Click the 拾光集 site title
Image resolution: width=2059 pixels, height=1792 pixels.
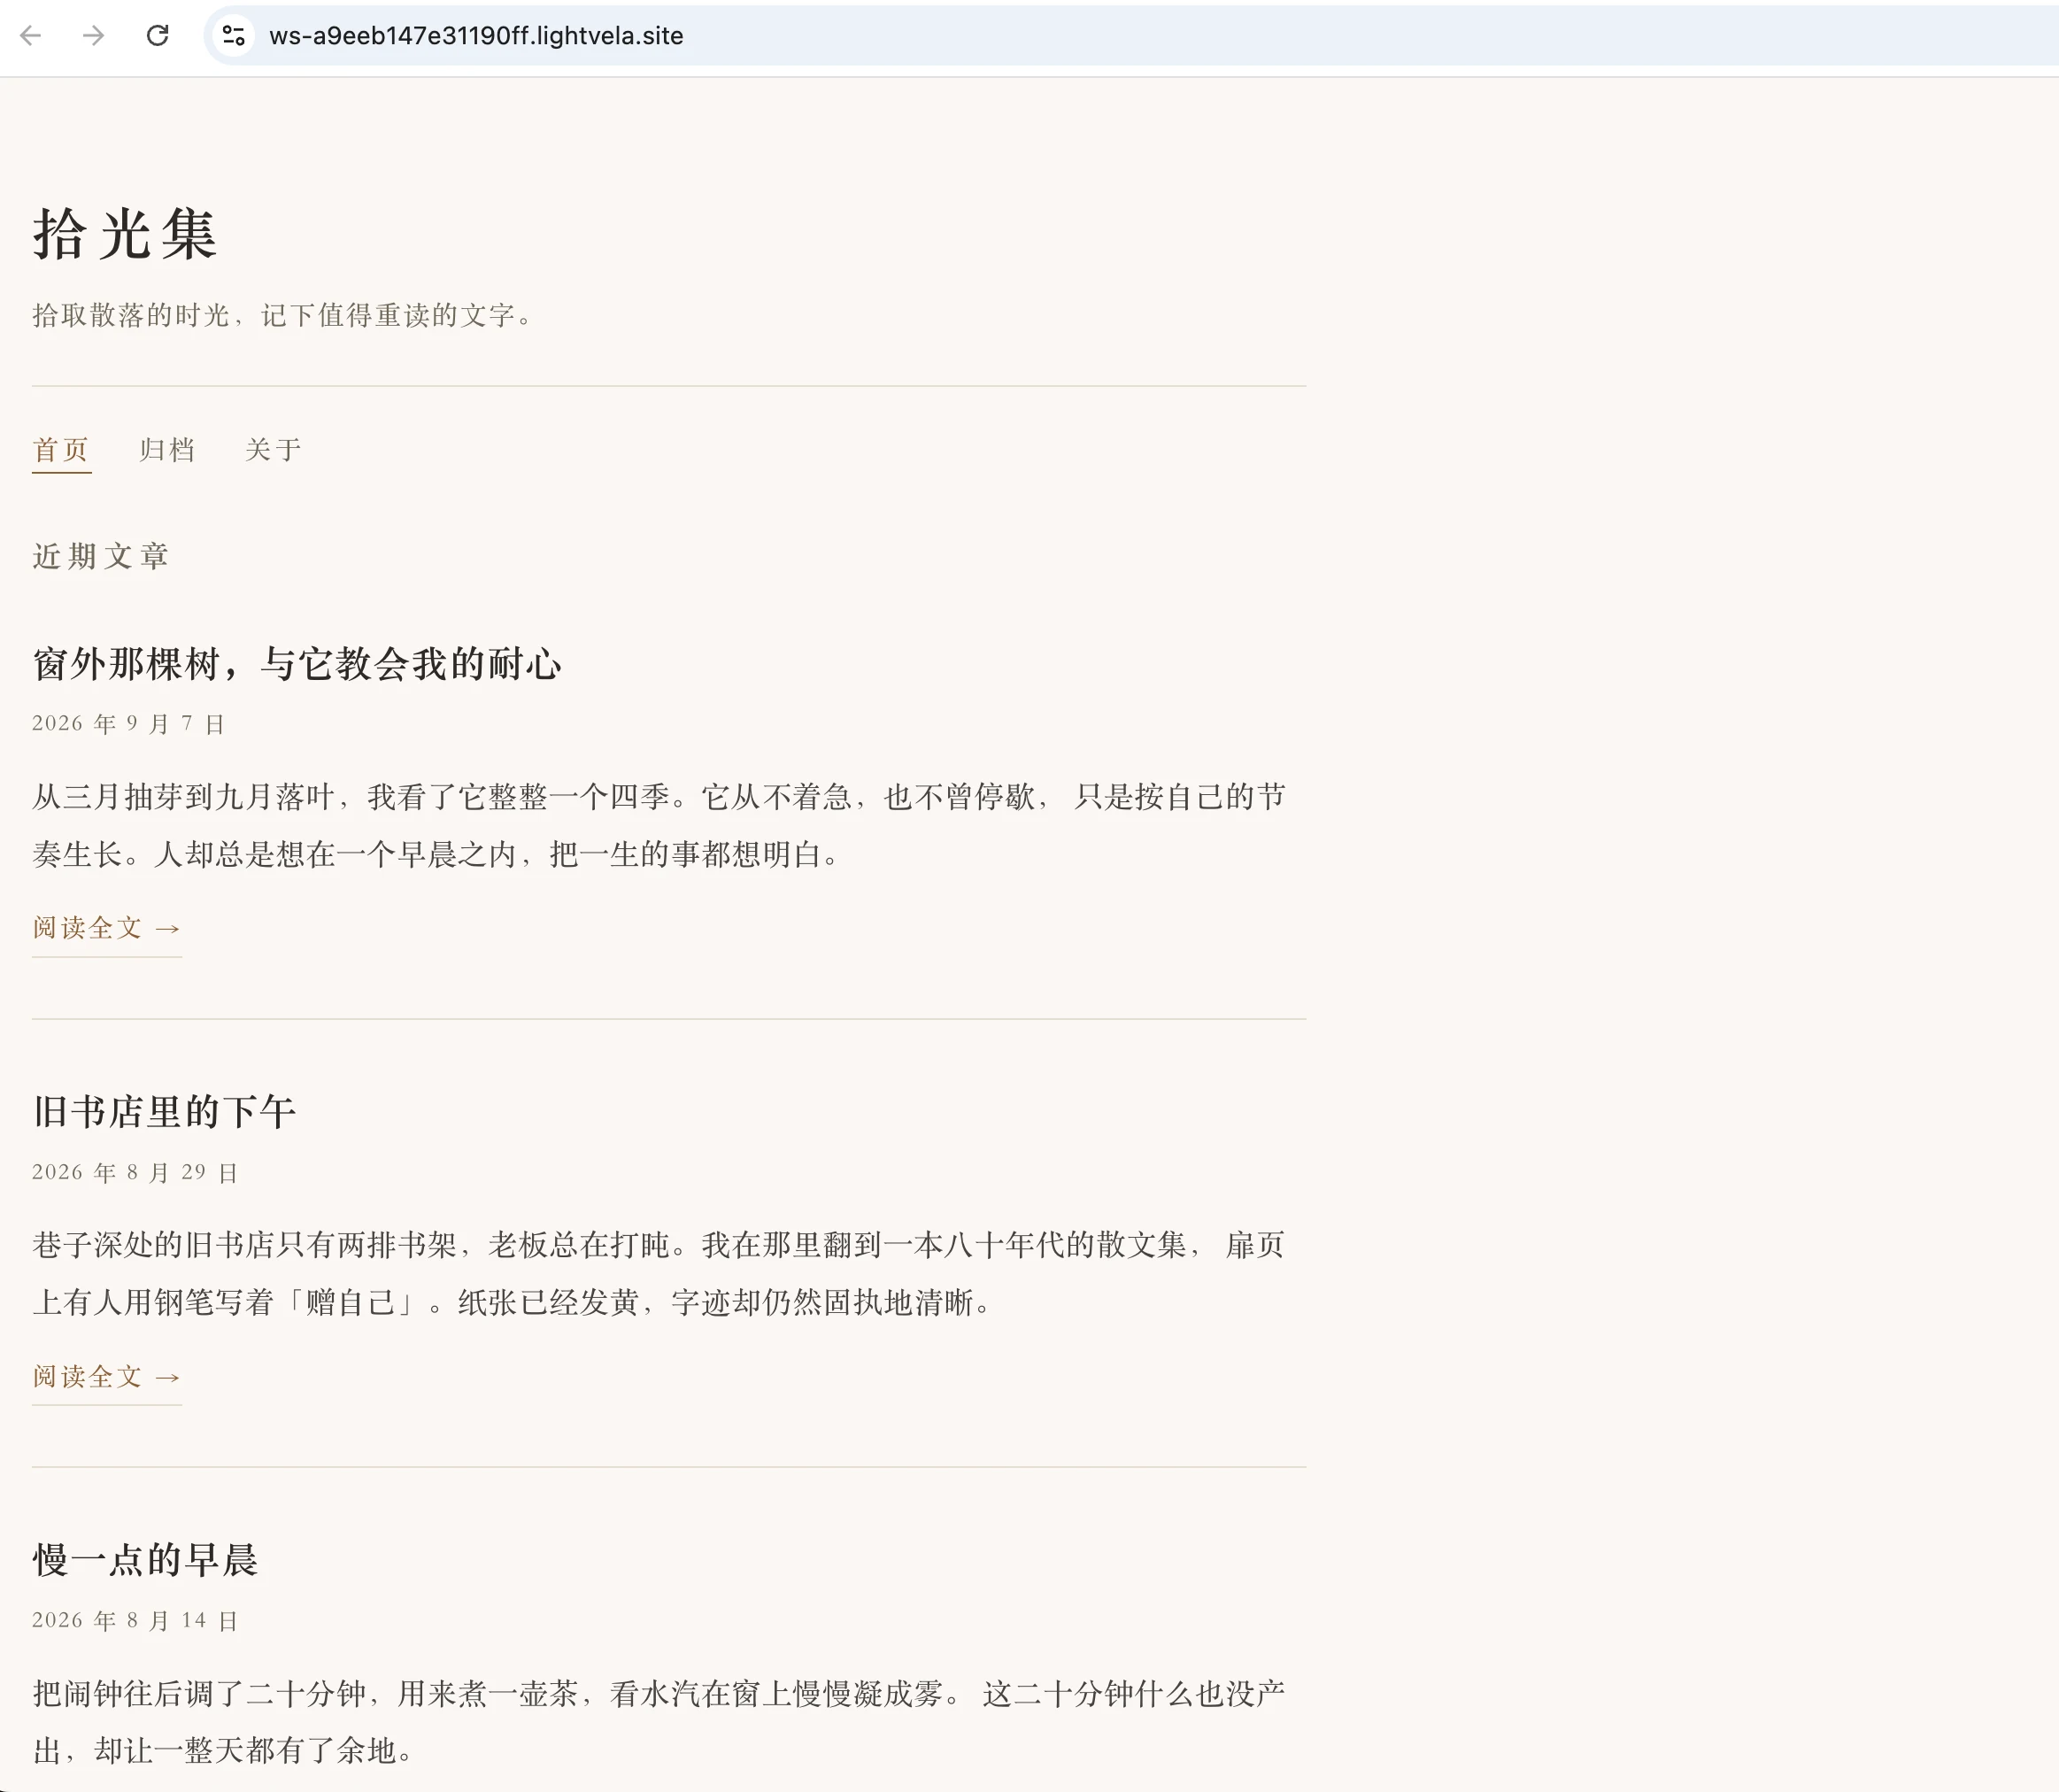click(x=125, y=235)
